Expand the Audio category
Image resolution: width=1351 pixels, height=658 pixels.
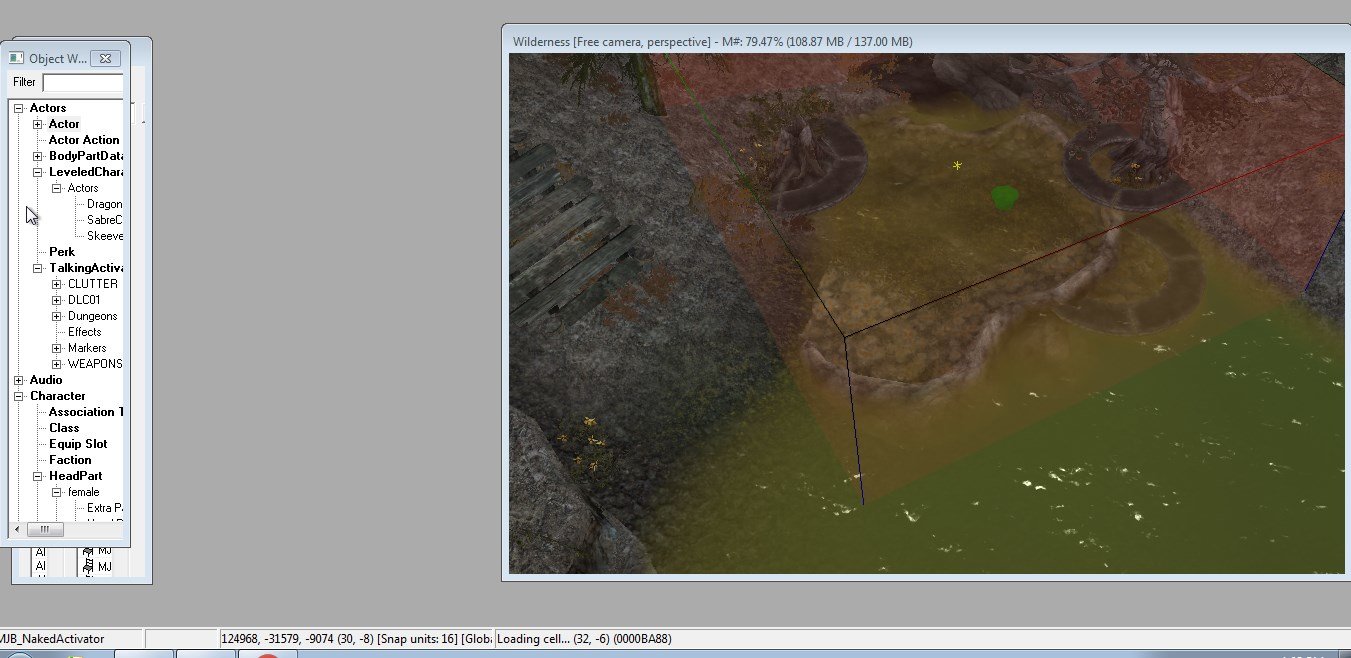click(19, 380)
